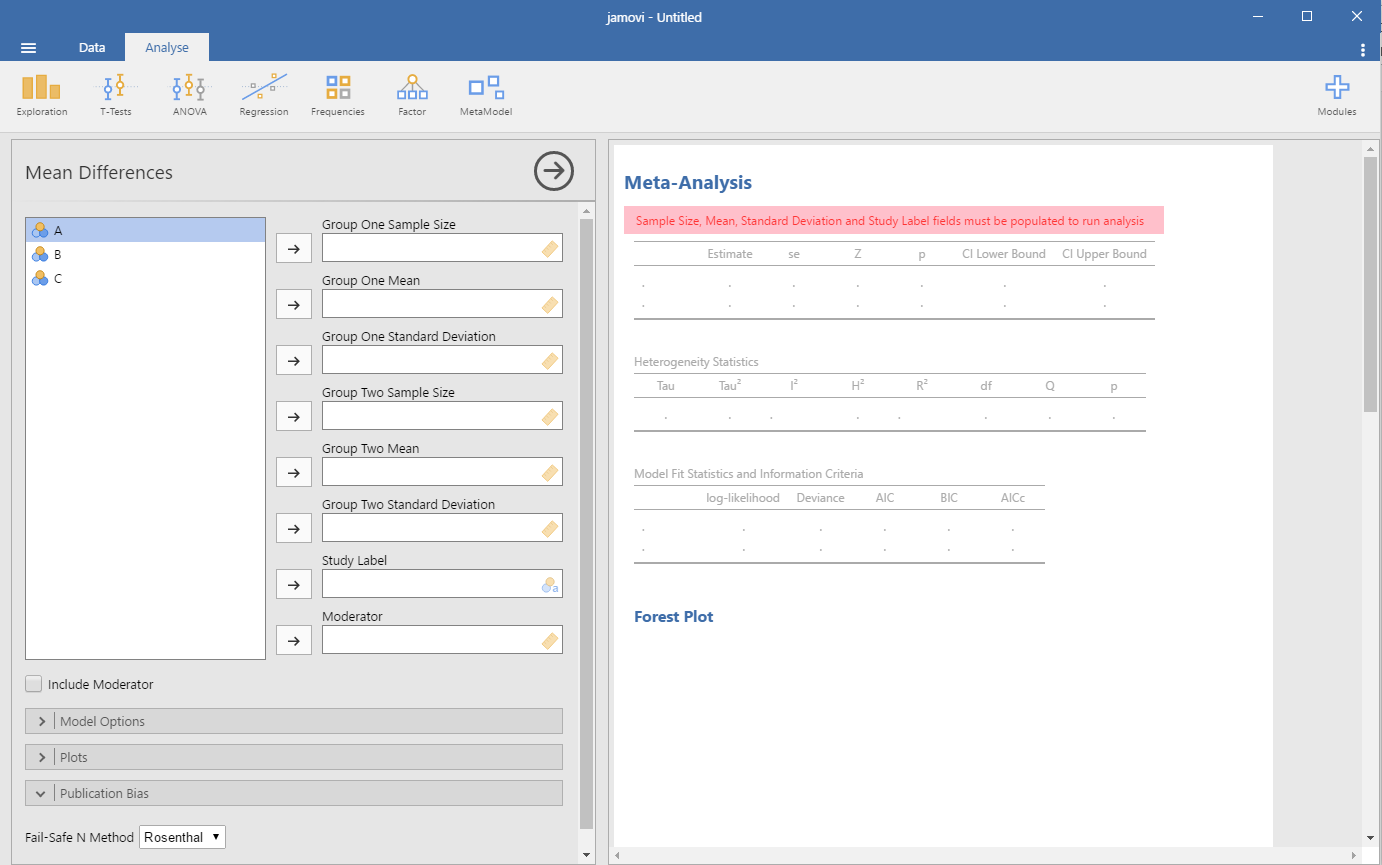Maximize the jamovi window
This screenshot has height=865, width=1382.
1306,16
